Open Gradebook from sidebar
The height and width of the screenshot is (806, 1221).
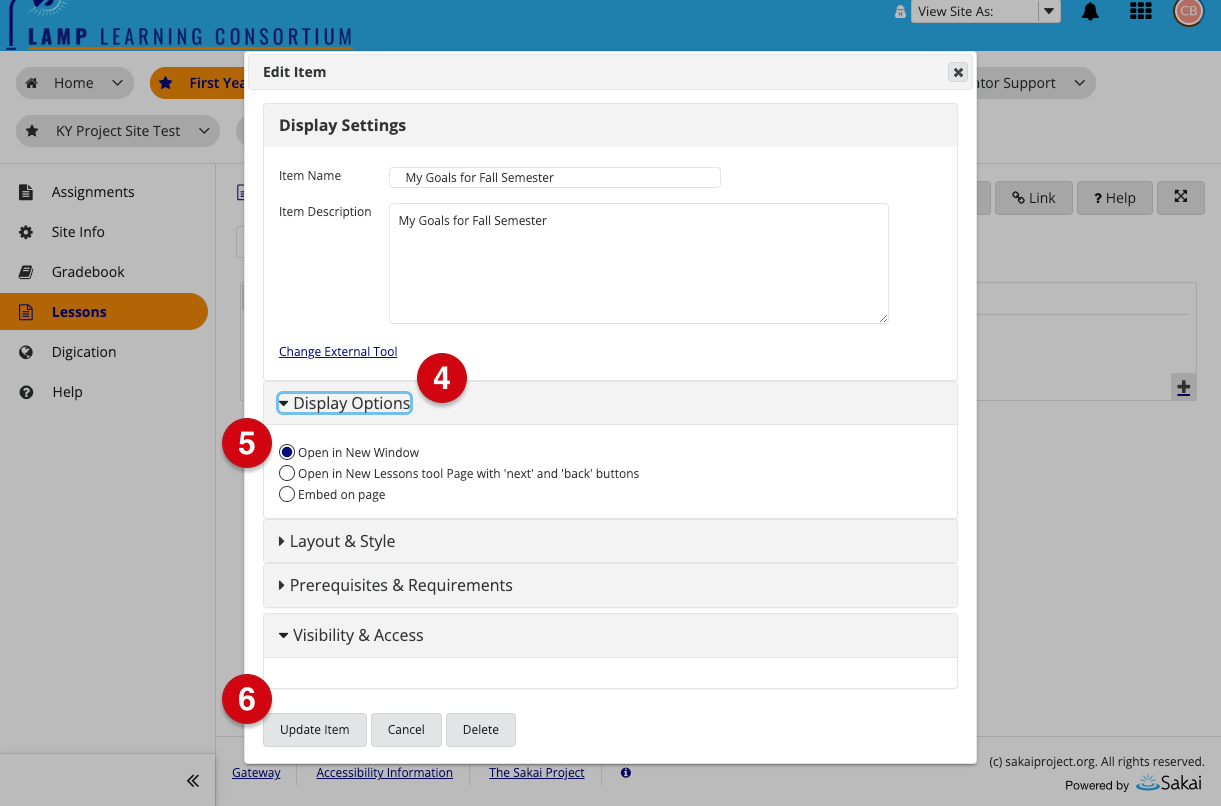88,272
